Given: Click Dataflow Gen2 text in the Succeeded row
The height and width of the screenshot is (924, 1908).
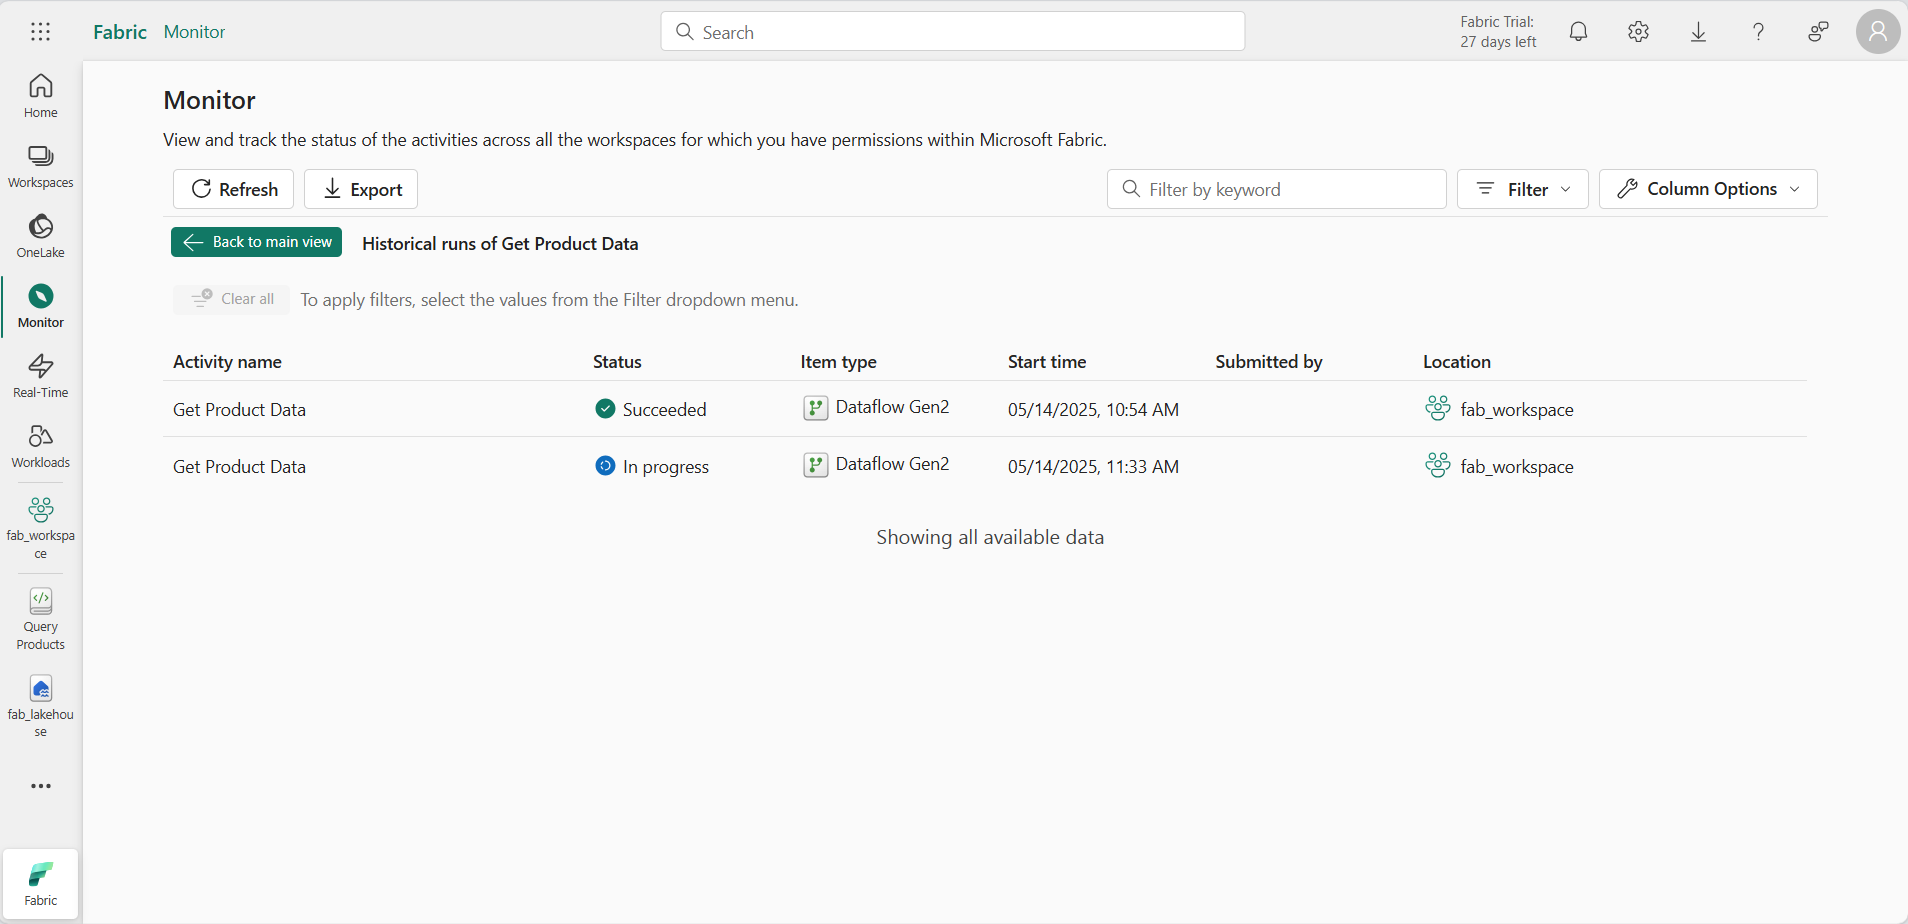Looking at the screenshot, I should [x=892, y=407].
